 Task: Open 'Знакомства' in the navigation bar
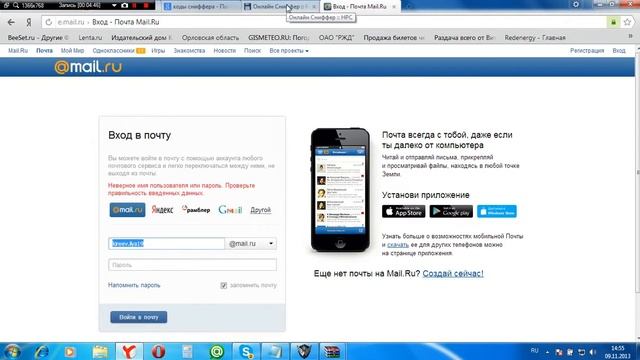click(x=189, y=51)
